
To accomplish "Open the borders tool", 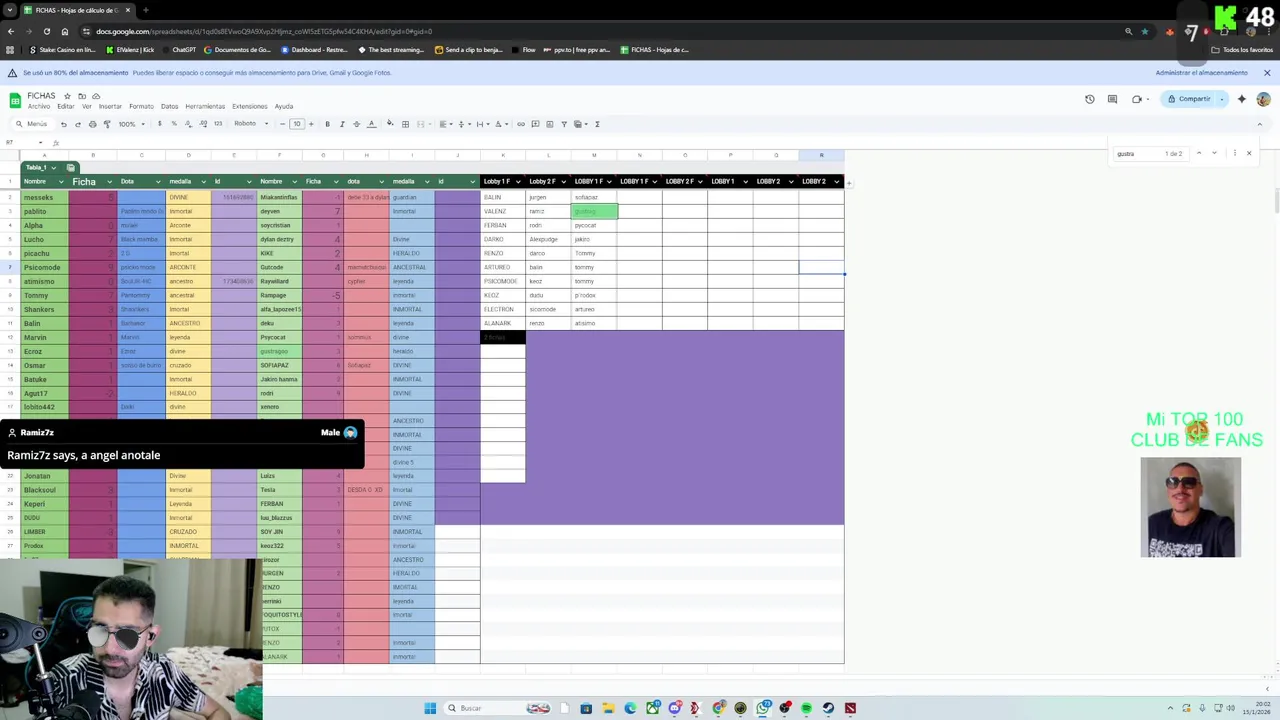I will pyautogui.click(x=405, y=124).
